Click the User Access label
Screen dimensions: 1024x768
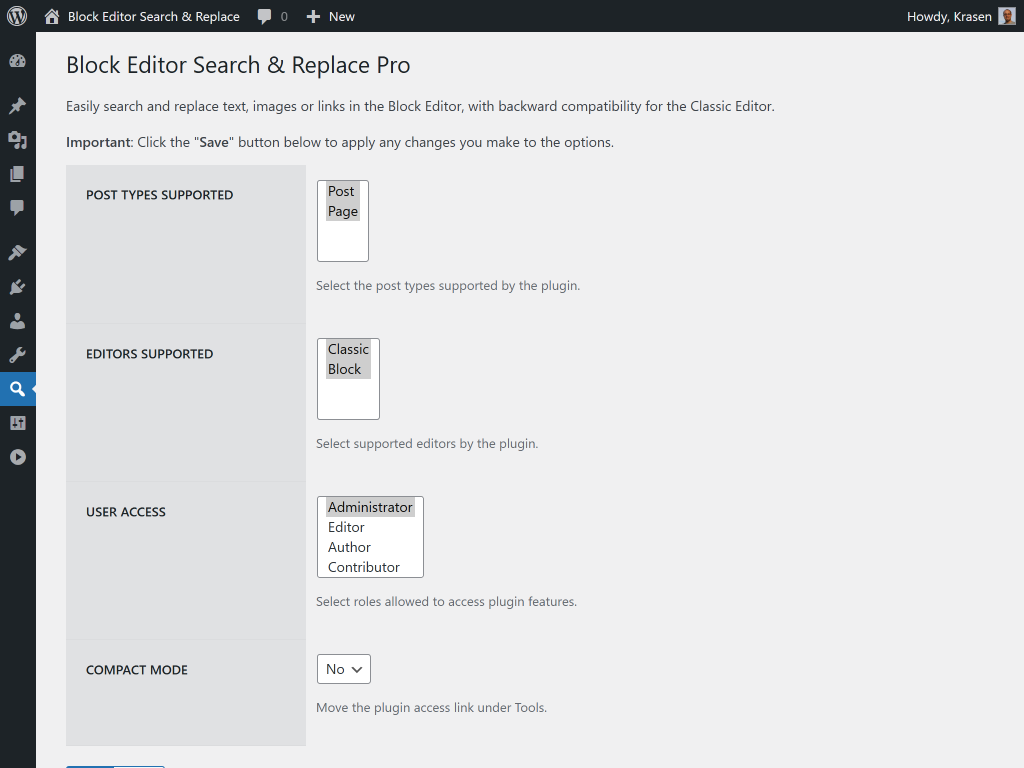point(126,512)
